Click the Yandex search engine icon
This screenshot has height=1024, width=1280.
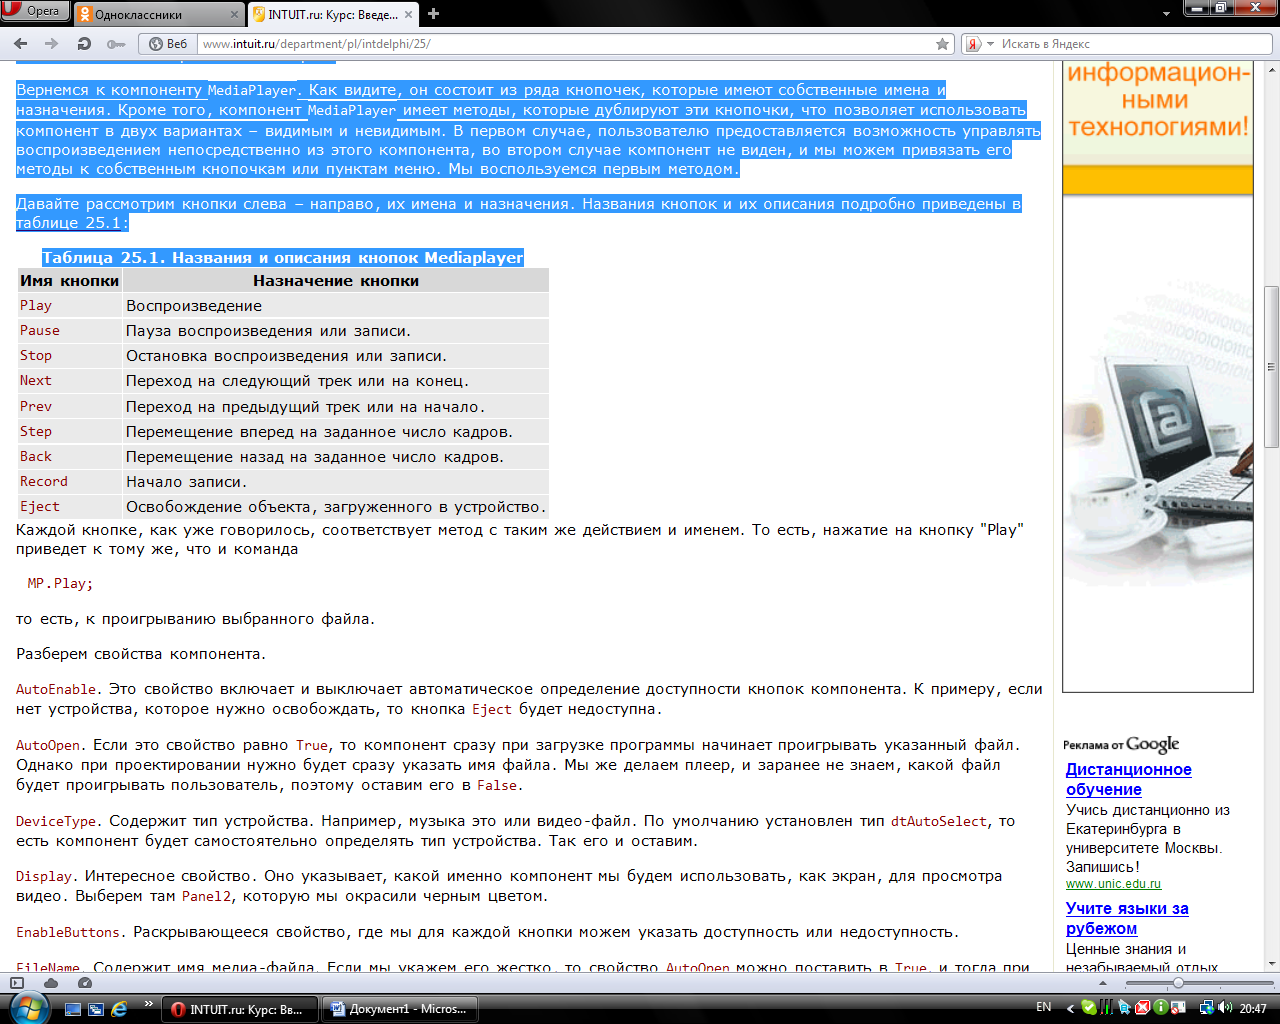coord(973,44)
